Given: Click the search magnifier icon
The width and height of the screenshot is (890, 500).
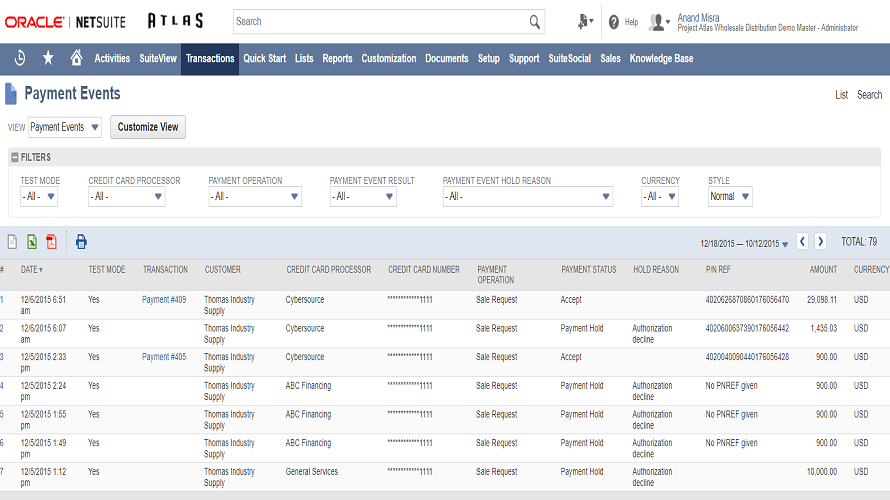Looking at the screenshot, I should coord(535,22).
